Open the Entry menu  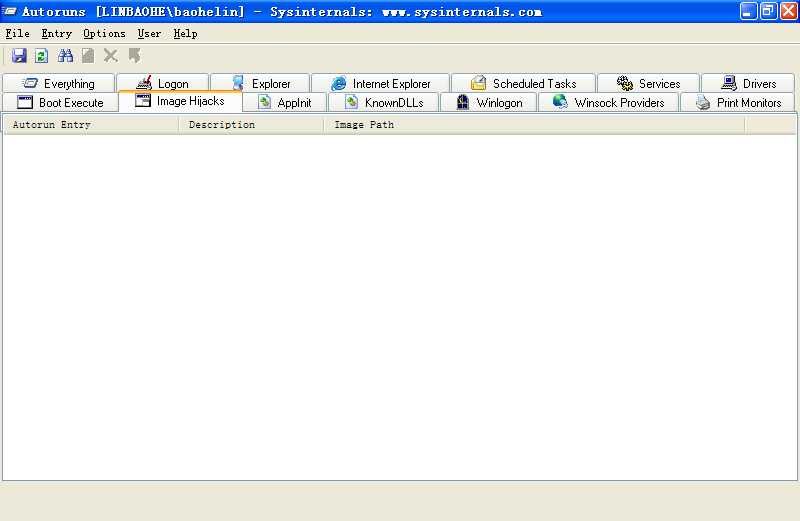57,34
